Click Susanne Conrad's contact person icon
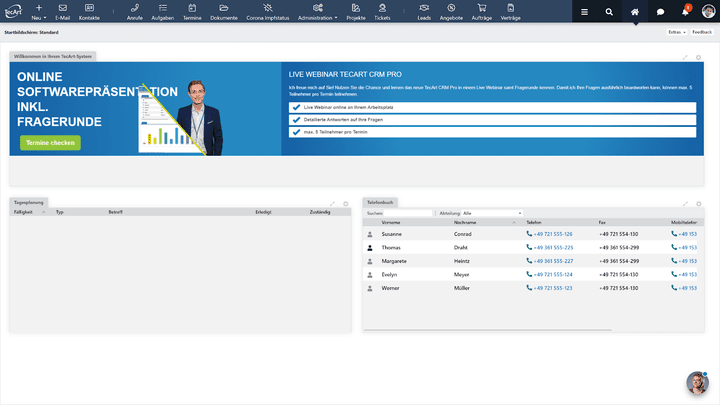Image resolution: width=720 pixels, height=405 pixels. coord(370,234)
